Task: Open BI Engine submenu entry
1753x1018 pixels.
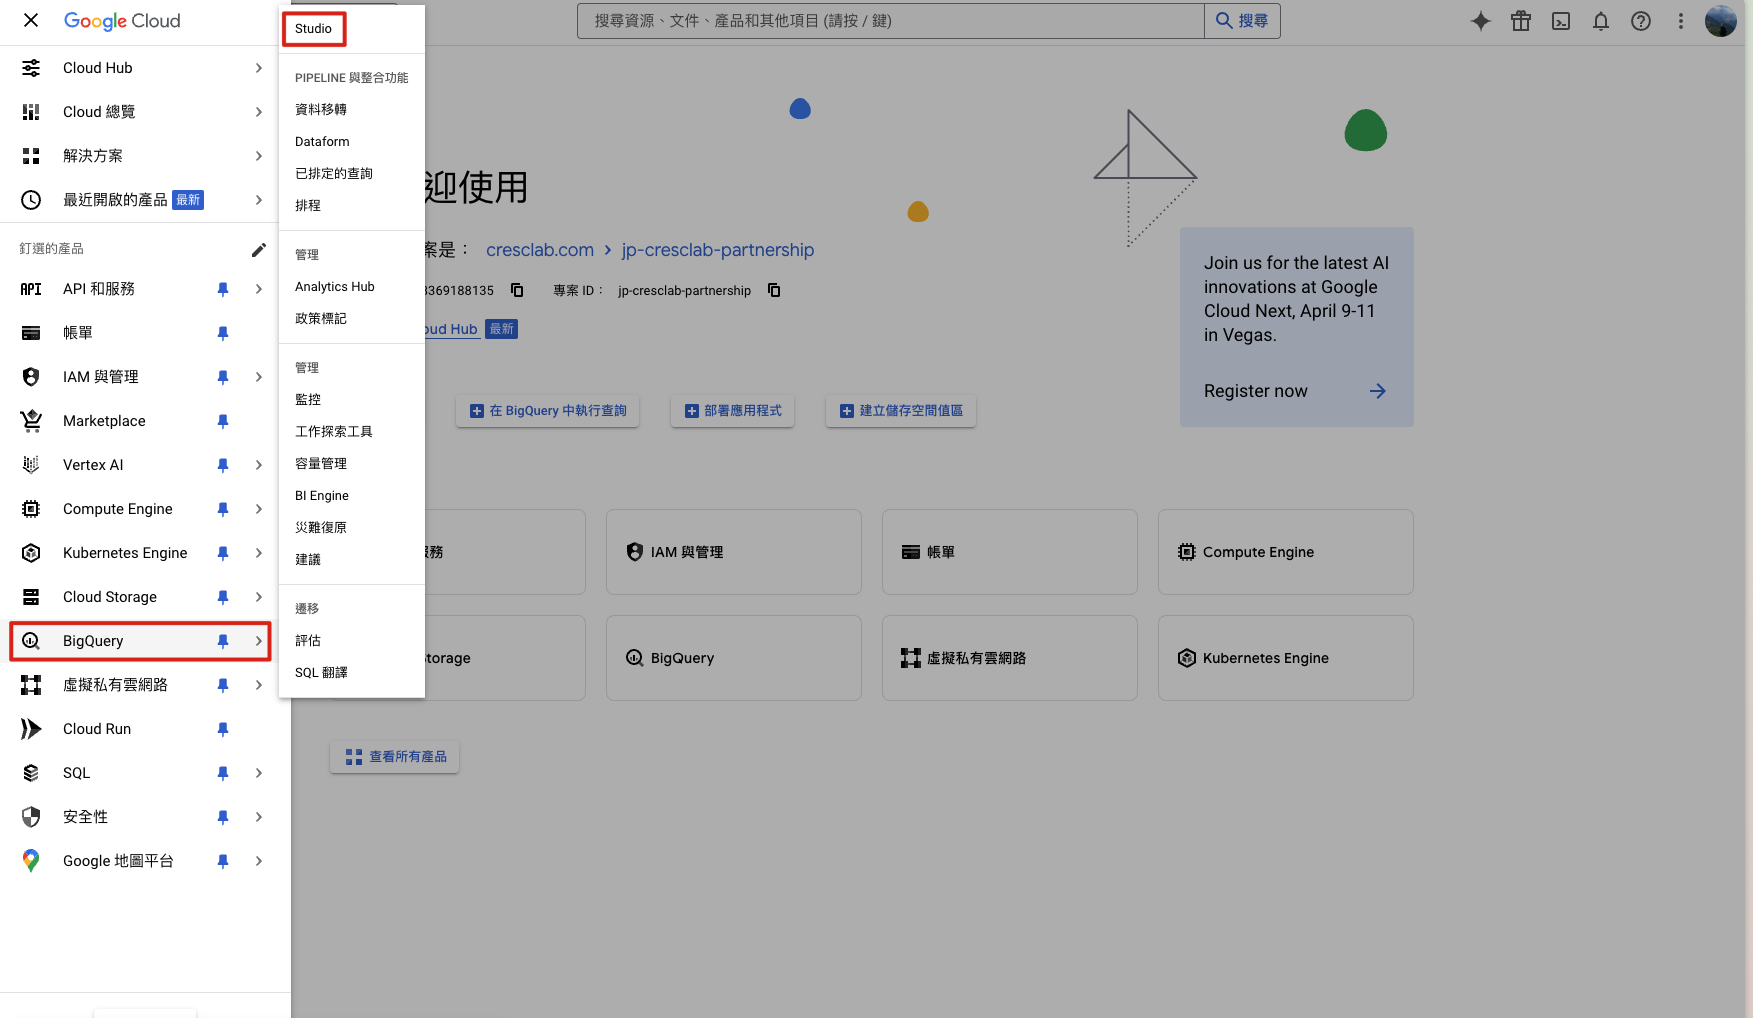Action: click(352, 495)
